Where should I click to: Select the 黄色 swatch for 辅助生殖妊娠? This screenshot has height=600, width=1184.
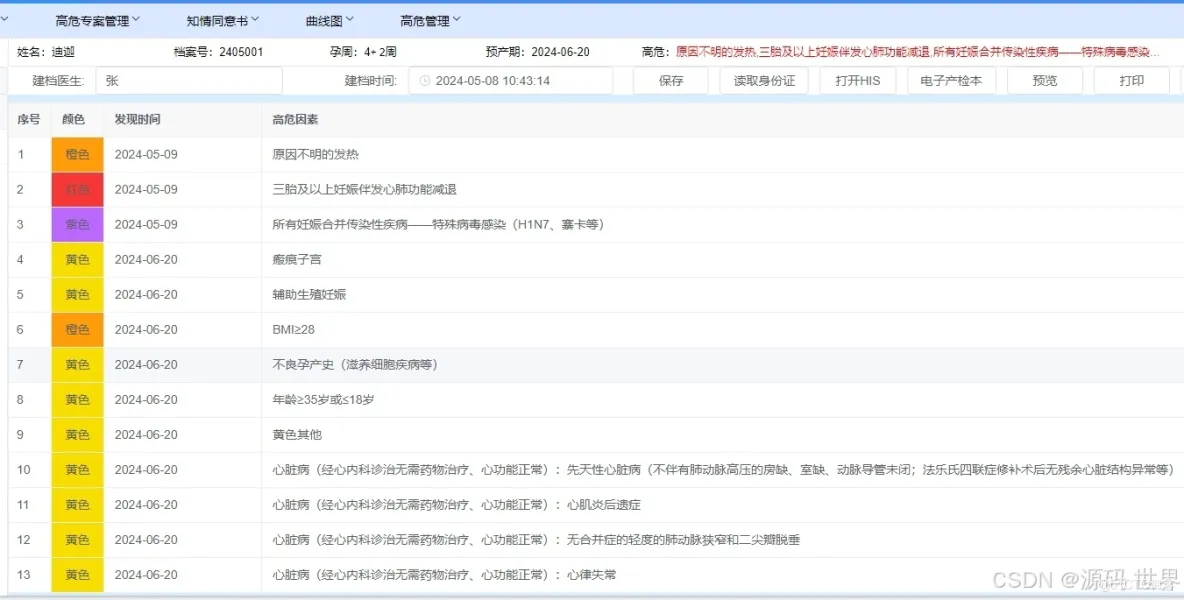pyautogui.click(x=77, y=294)
